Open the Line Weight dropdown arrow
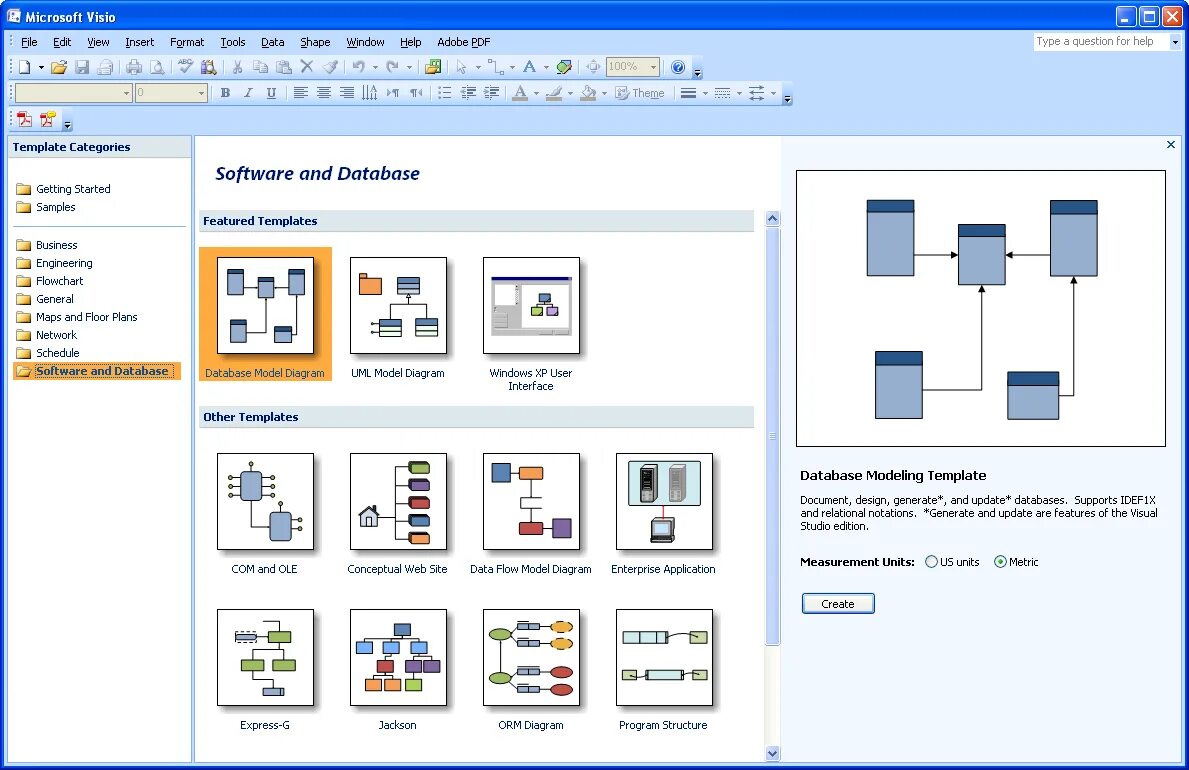1189x770 pixels. point(705,93)
